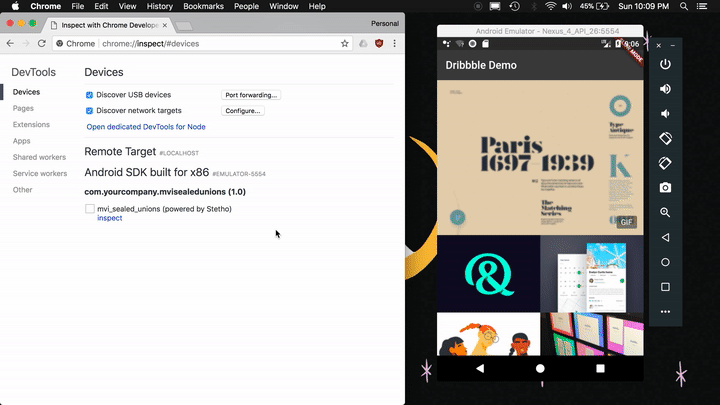Open the Edit menu
The image size is (720, 405).
click(x=101, y=6)
